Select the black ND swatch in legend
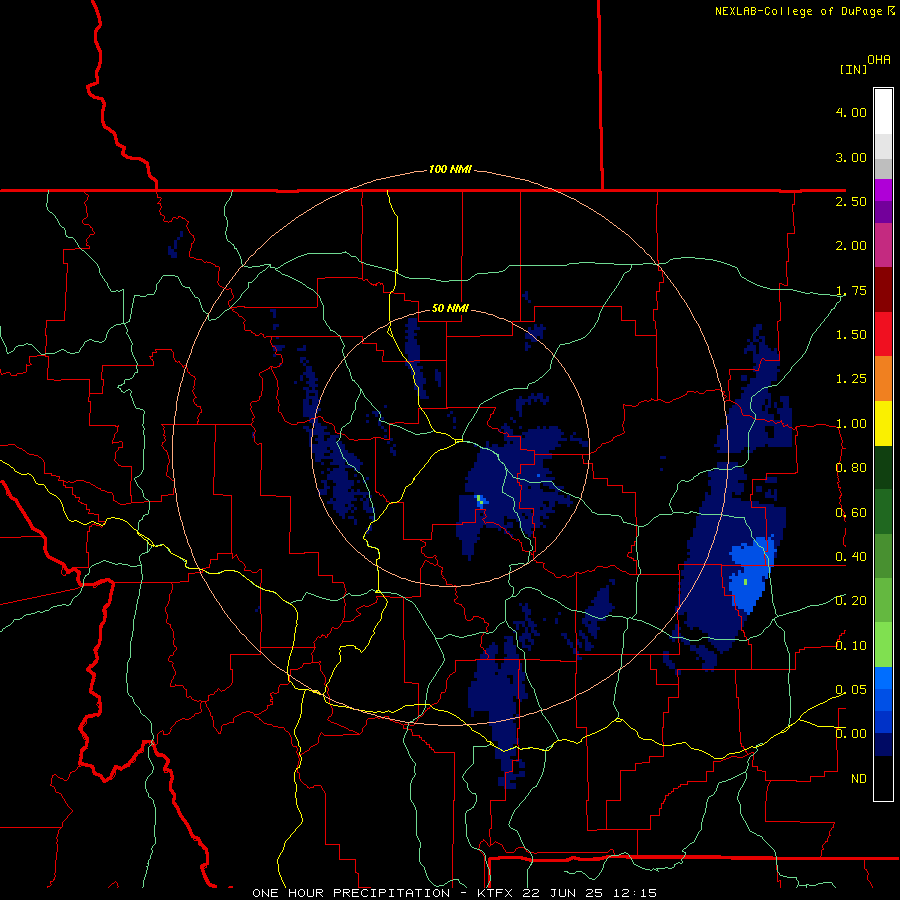Screen dimensions: 900x900 883,778
